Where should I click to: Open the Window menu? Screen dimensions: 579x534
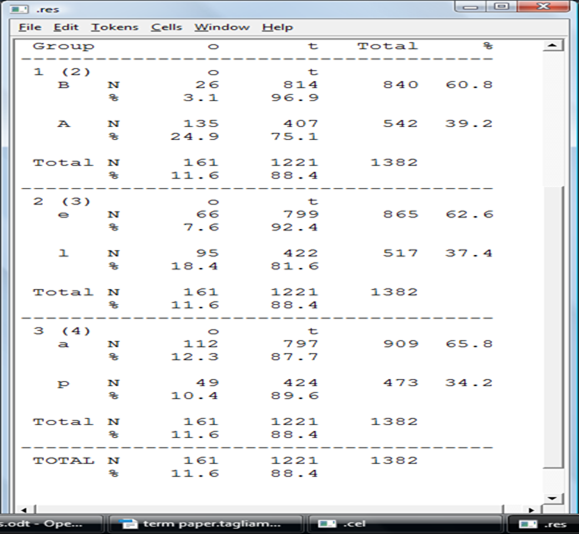click(222, 27)
